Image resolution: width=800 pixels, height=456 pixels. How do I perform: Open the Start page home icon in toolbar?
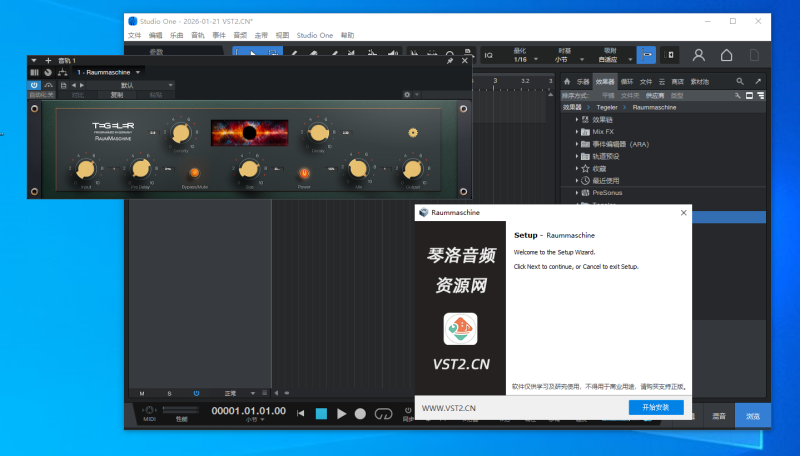[727, 55]
